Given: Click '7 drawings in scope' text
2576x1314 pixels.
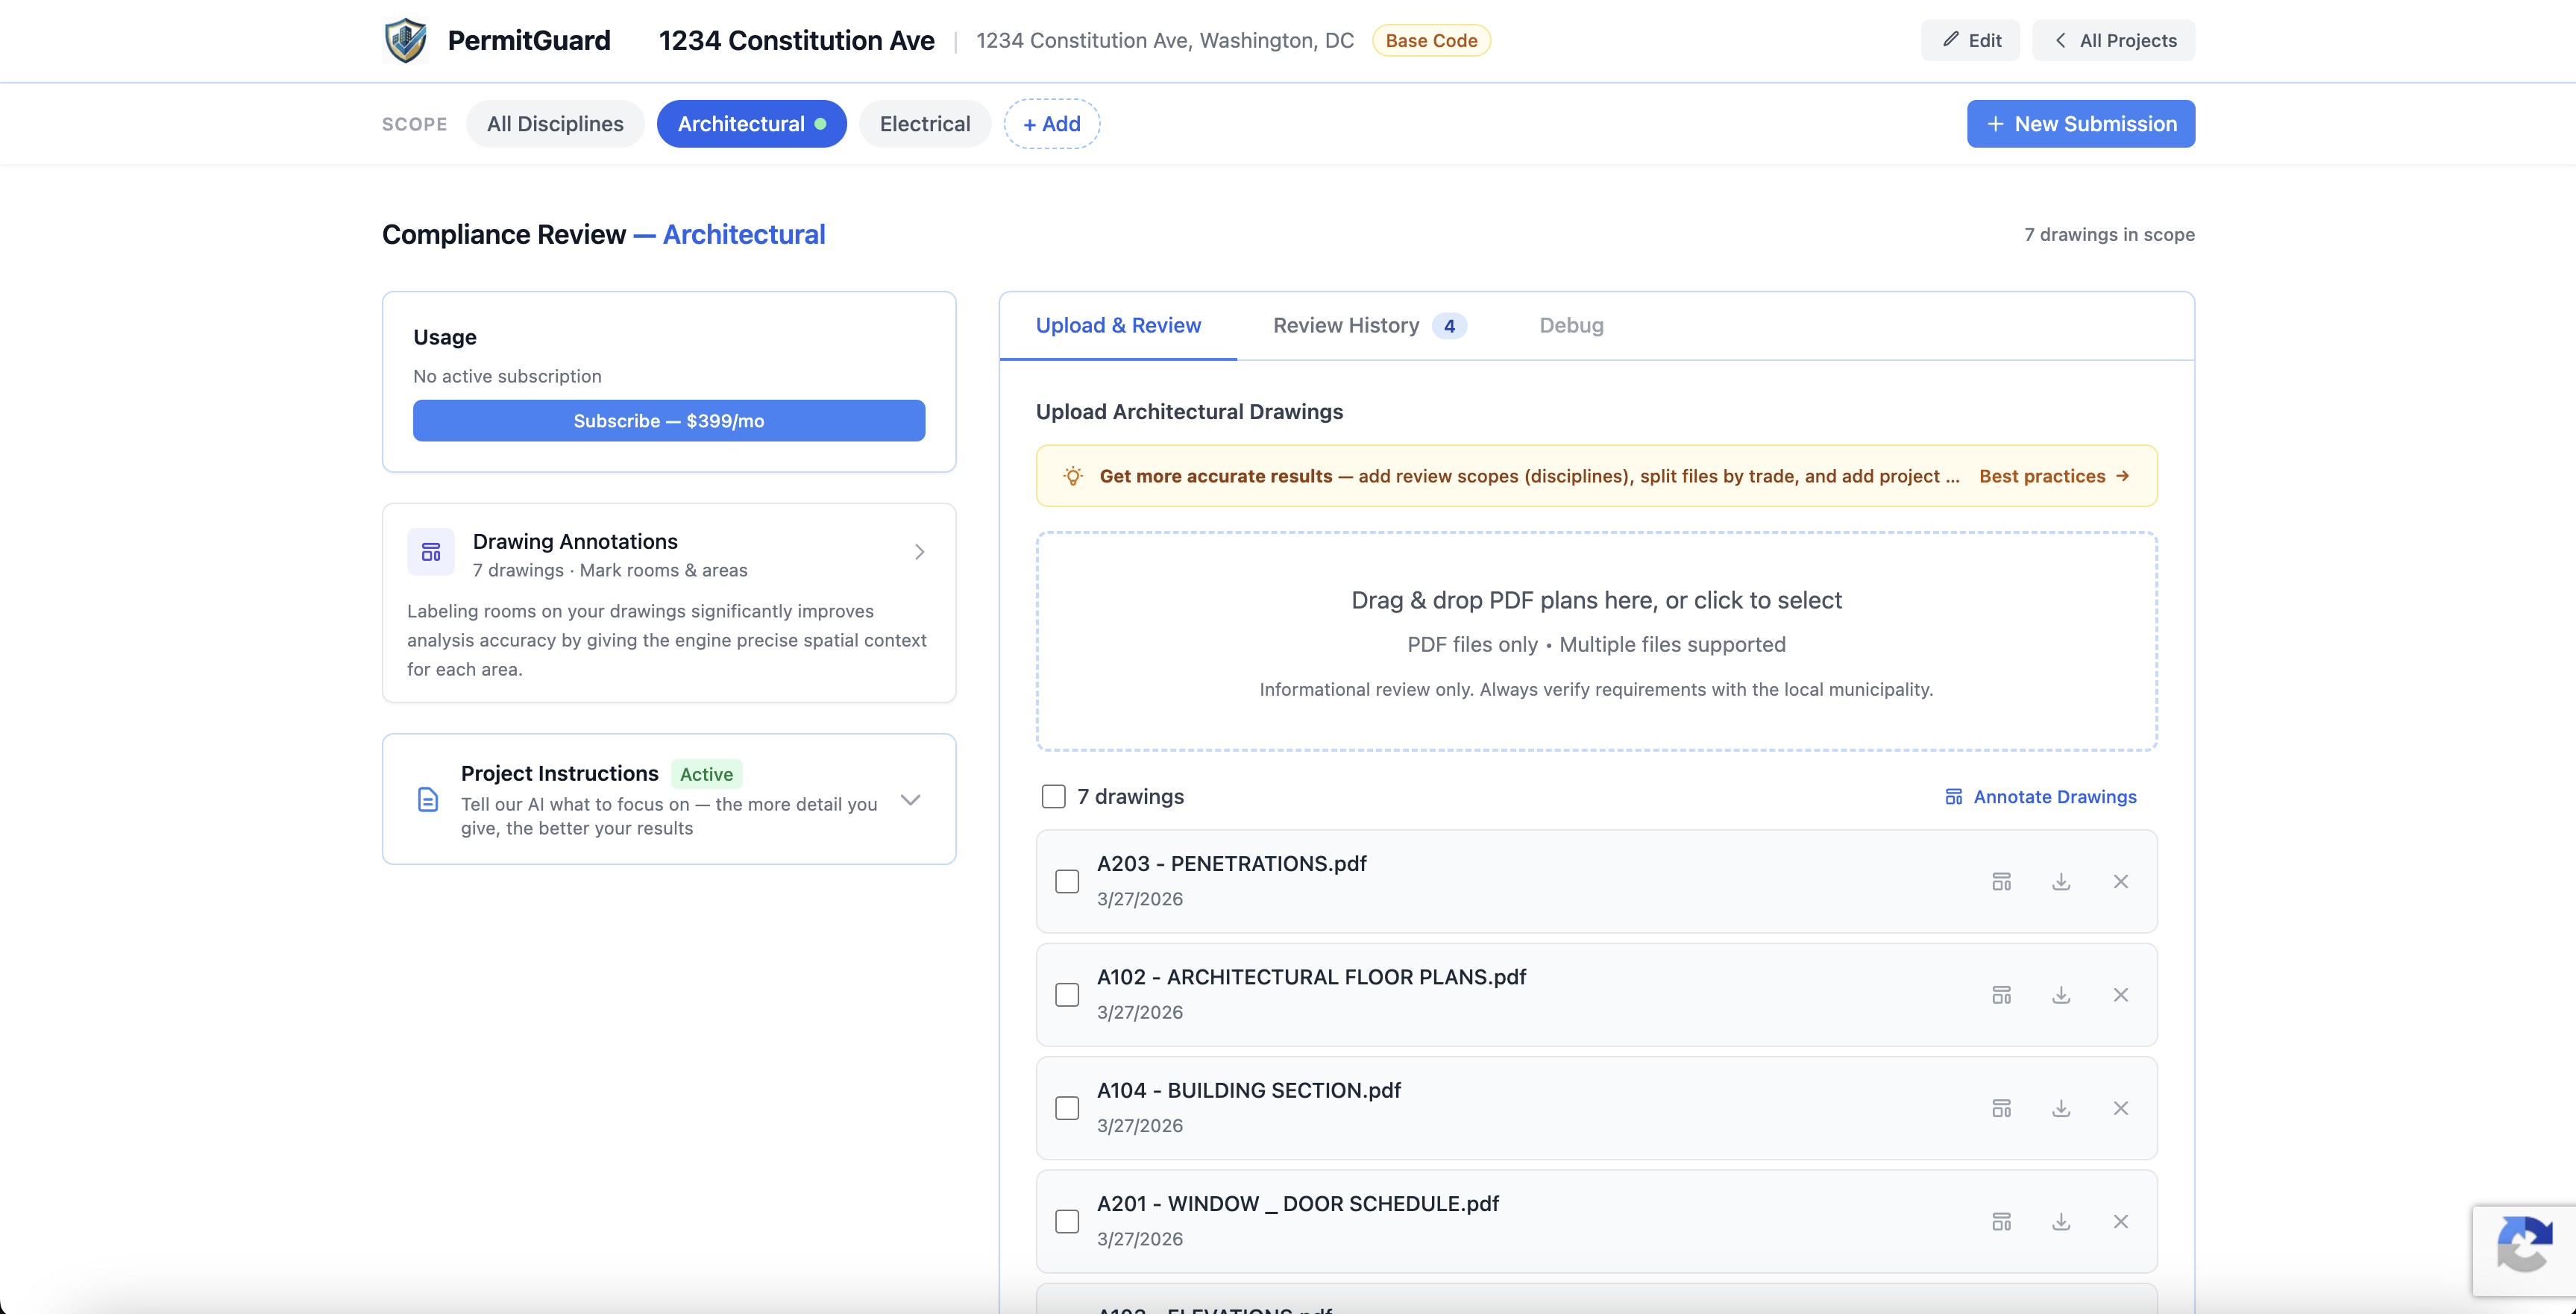Looking at the screenshot, I should coord(2109,234).
